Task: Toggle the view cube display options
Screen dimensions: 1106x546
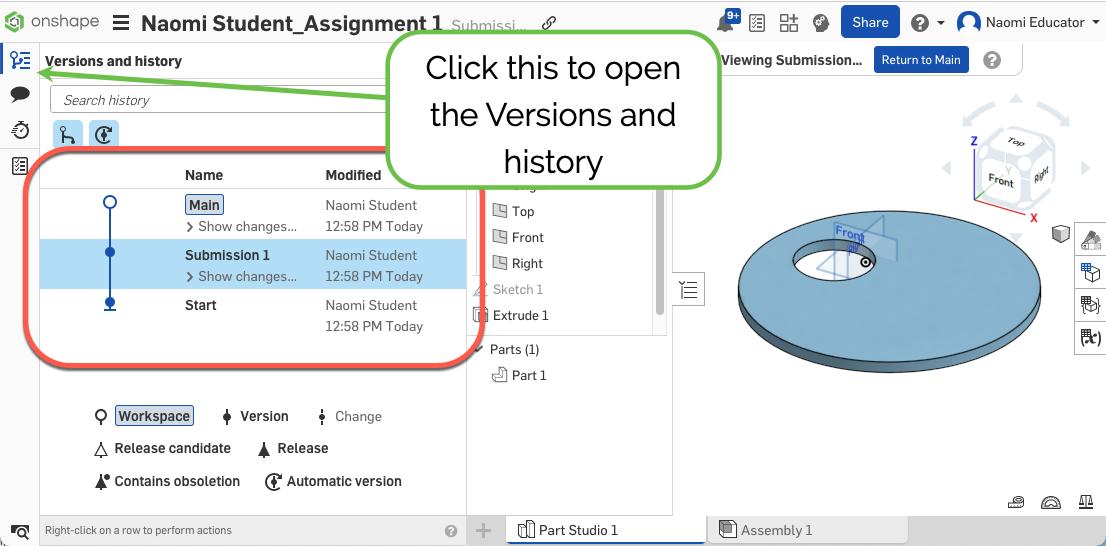Action: (1061, 234)
